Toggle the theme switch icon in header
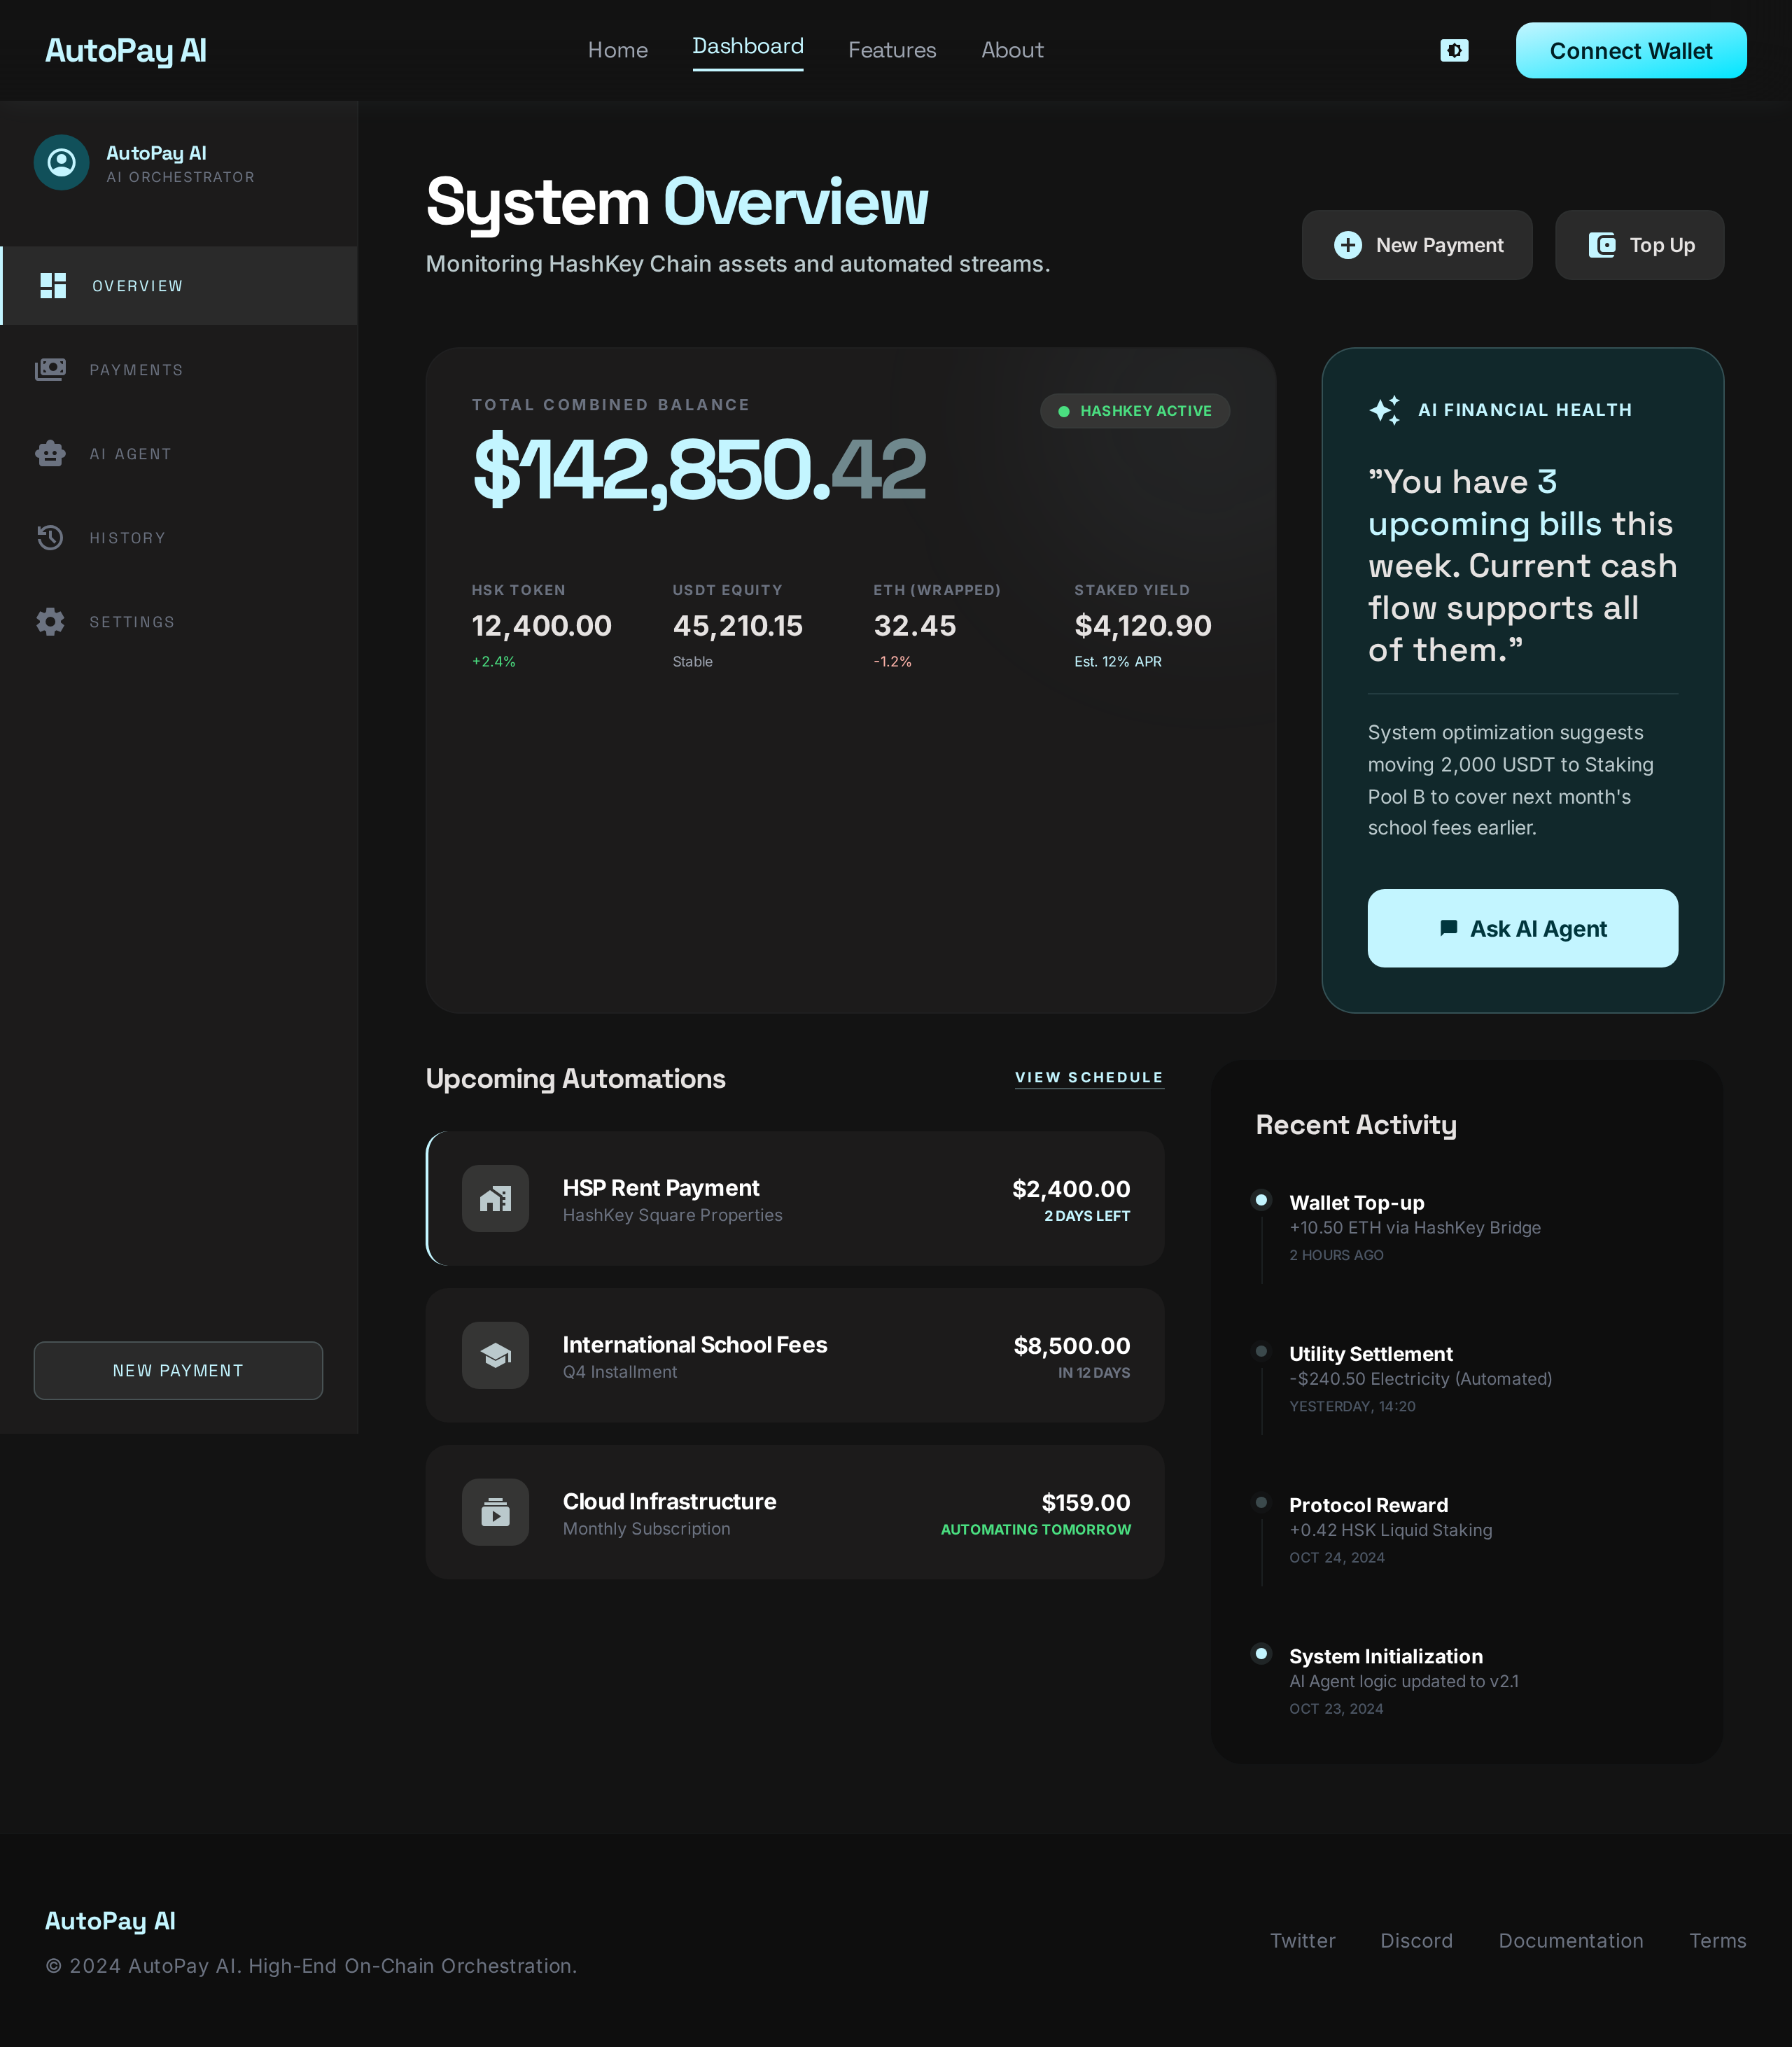The width and height of the screenshot is (1792, 2047). [1454, 50]
